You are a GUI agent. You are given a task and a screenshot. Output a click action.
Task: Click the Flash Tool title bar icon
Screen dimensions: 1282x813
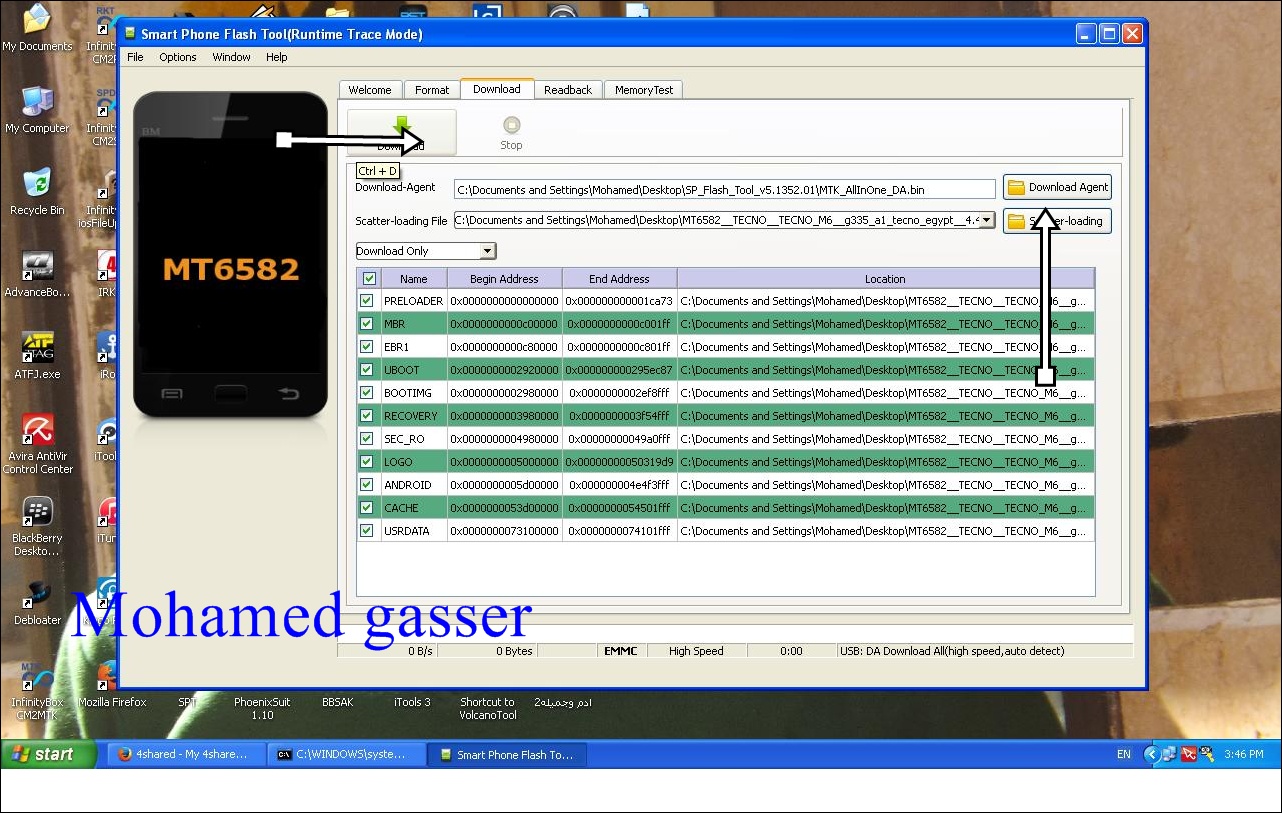click(129, 33)
